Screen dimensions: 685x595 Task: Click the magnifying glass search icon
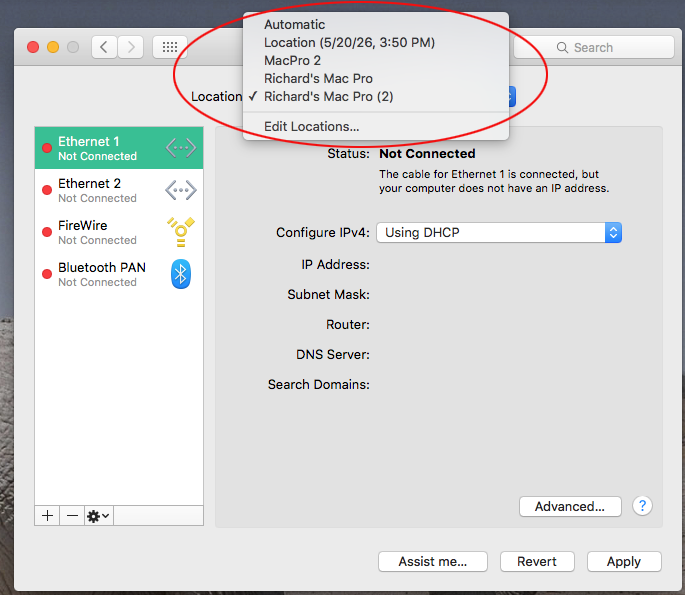click(562, 48)
